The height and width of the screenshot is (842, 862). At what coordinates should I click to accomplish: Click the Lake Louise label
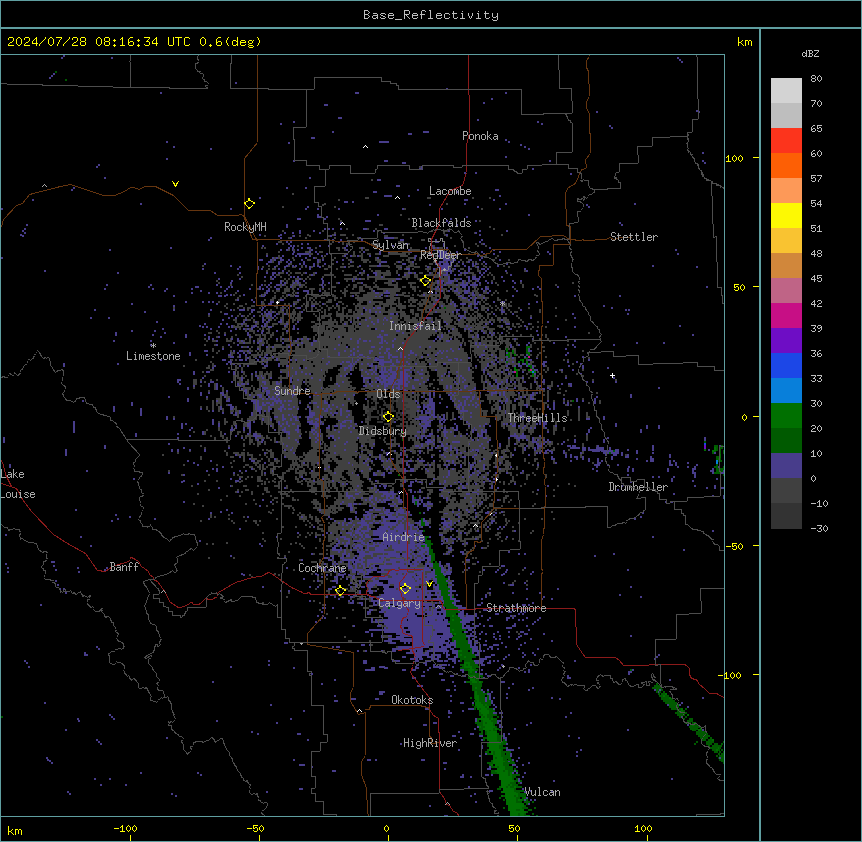pyautogui.click(x=18, y=484)
